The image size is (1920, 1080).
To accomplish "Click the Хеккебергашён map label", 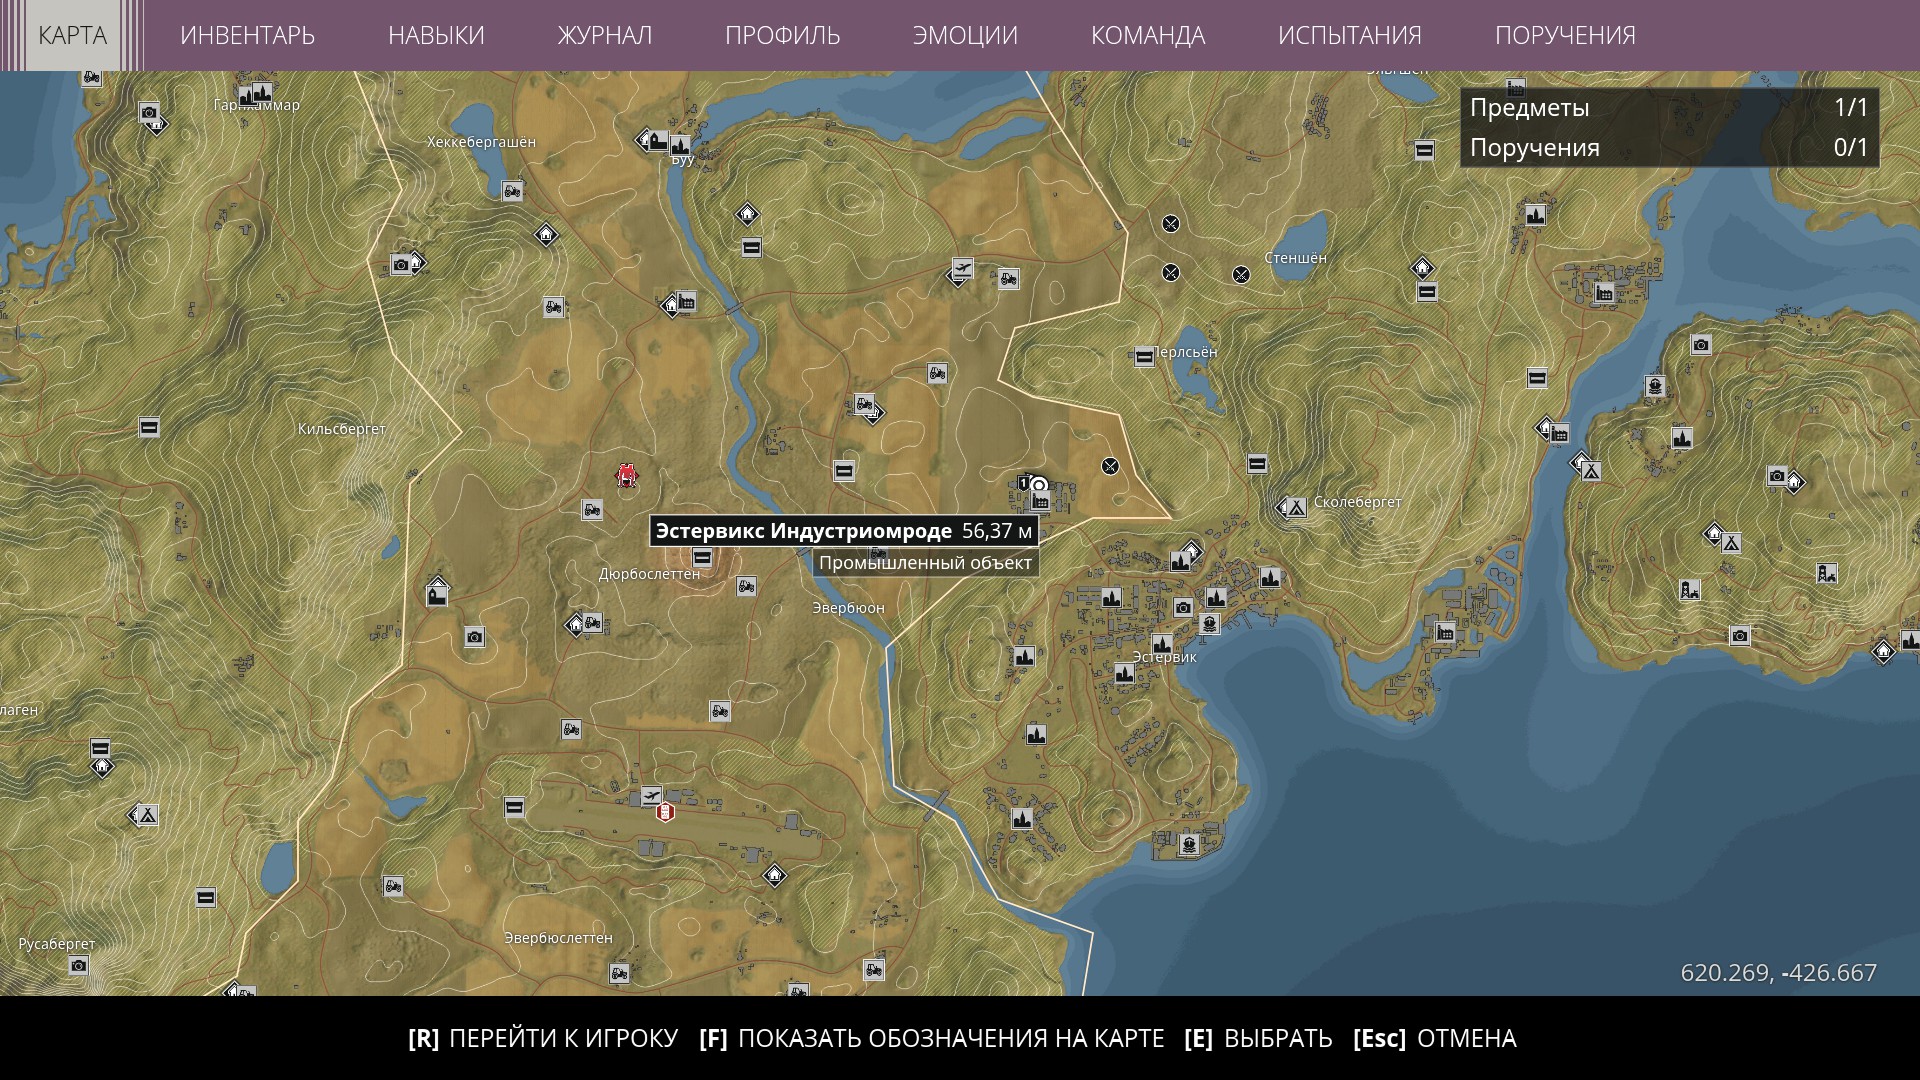I will click(x=481, y=142).
